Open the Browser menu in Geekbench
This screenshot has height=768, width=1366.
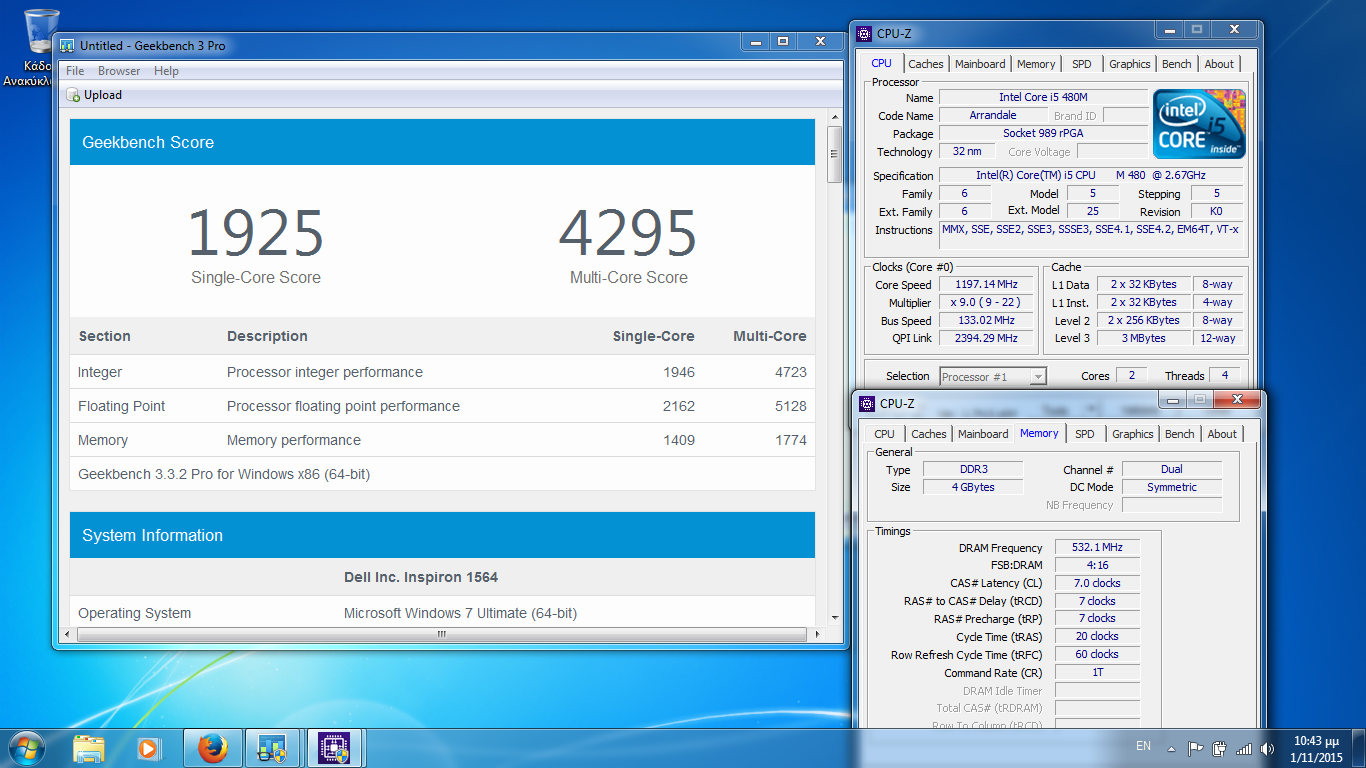tap(119, 71)
